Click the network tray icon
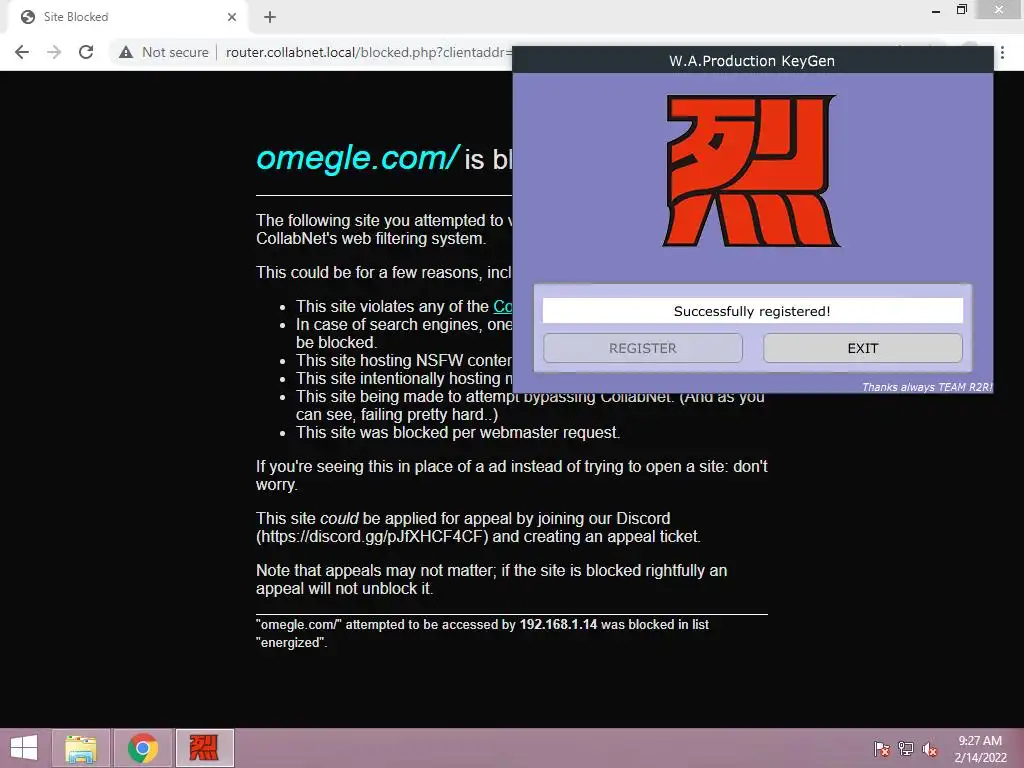Screen dimensions: 1024x768 pyautogui.click(x=906, y=748)
